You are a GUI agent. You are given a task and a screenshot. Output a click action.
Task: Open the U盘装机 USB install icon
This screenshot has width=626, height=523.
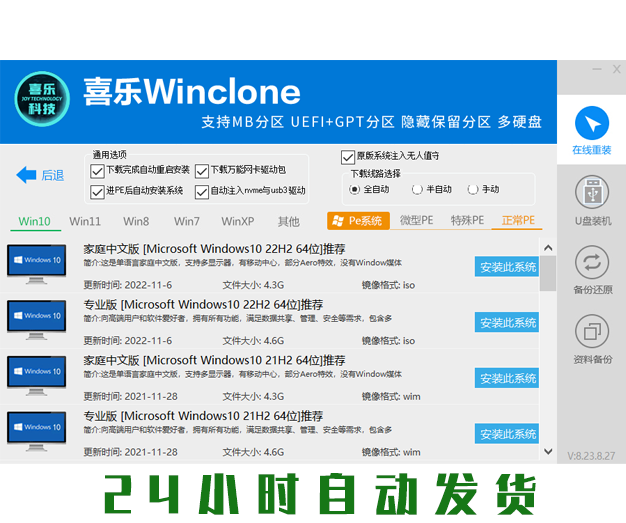tap(592, 192)
